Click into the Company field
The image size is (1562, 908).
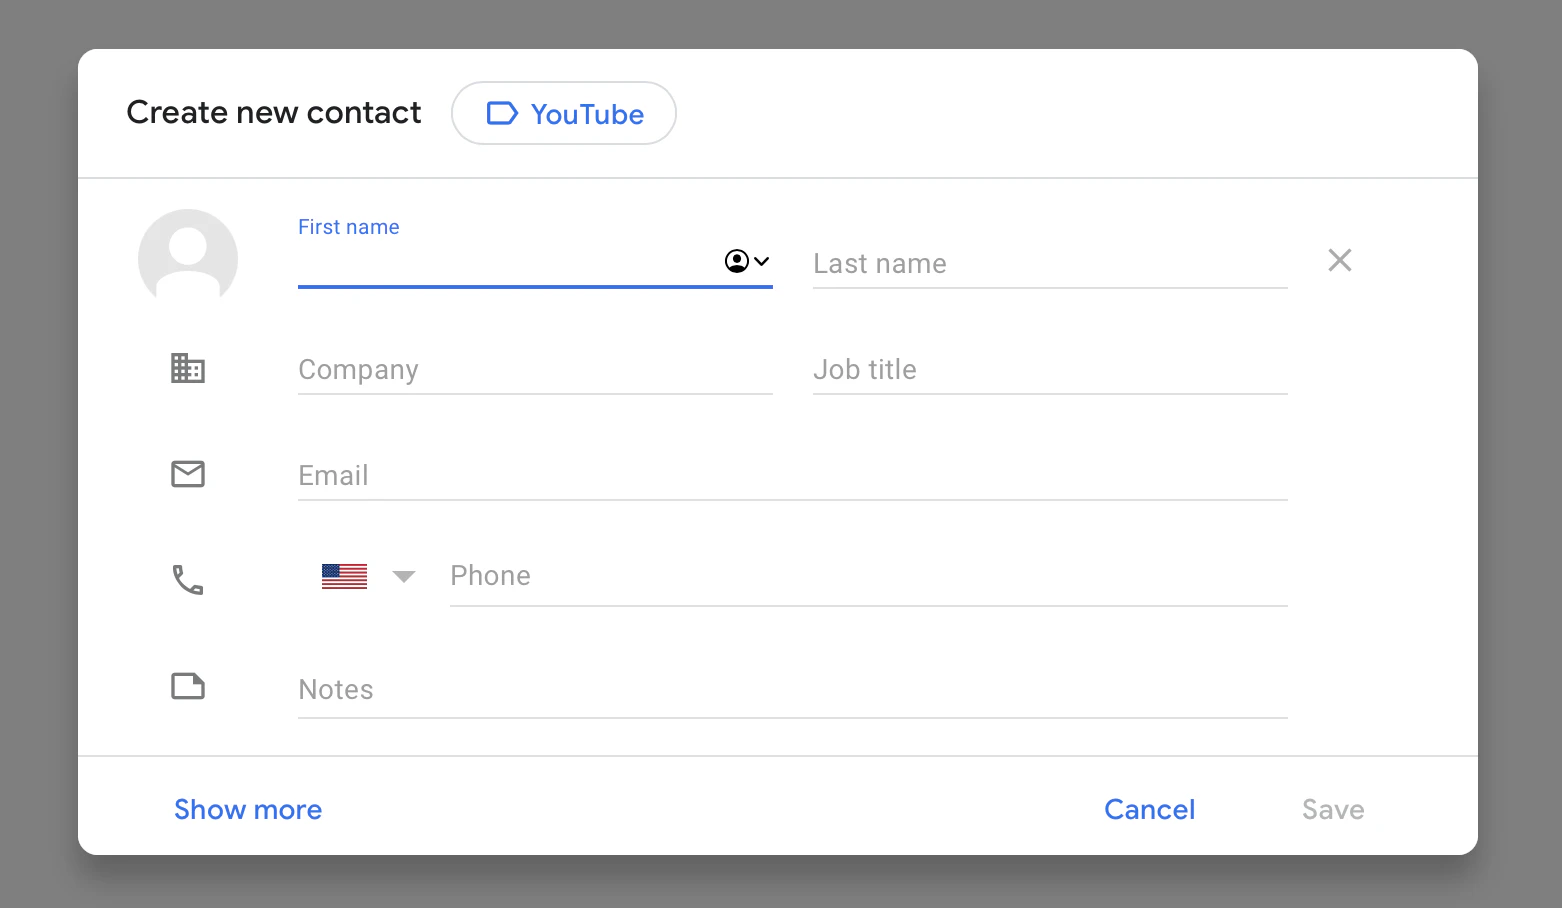(x=535, y=370)
